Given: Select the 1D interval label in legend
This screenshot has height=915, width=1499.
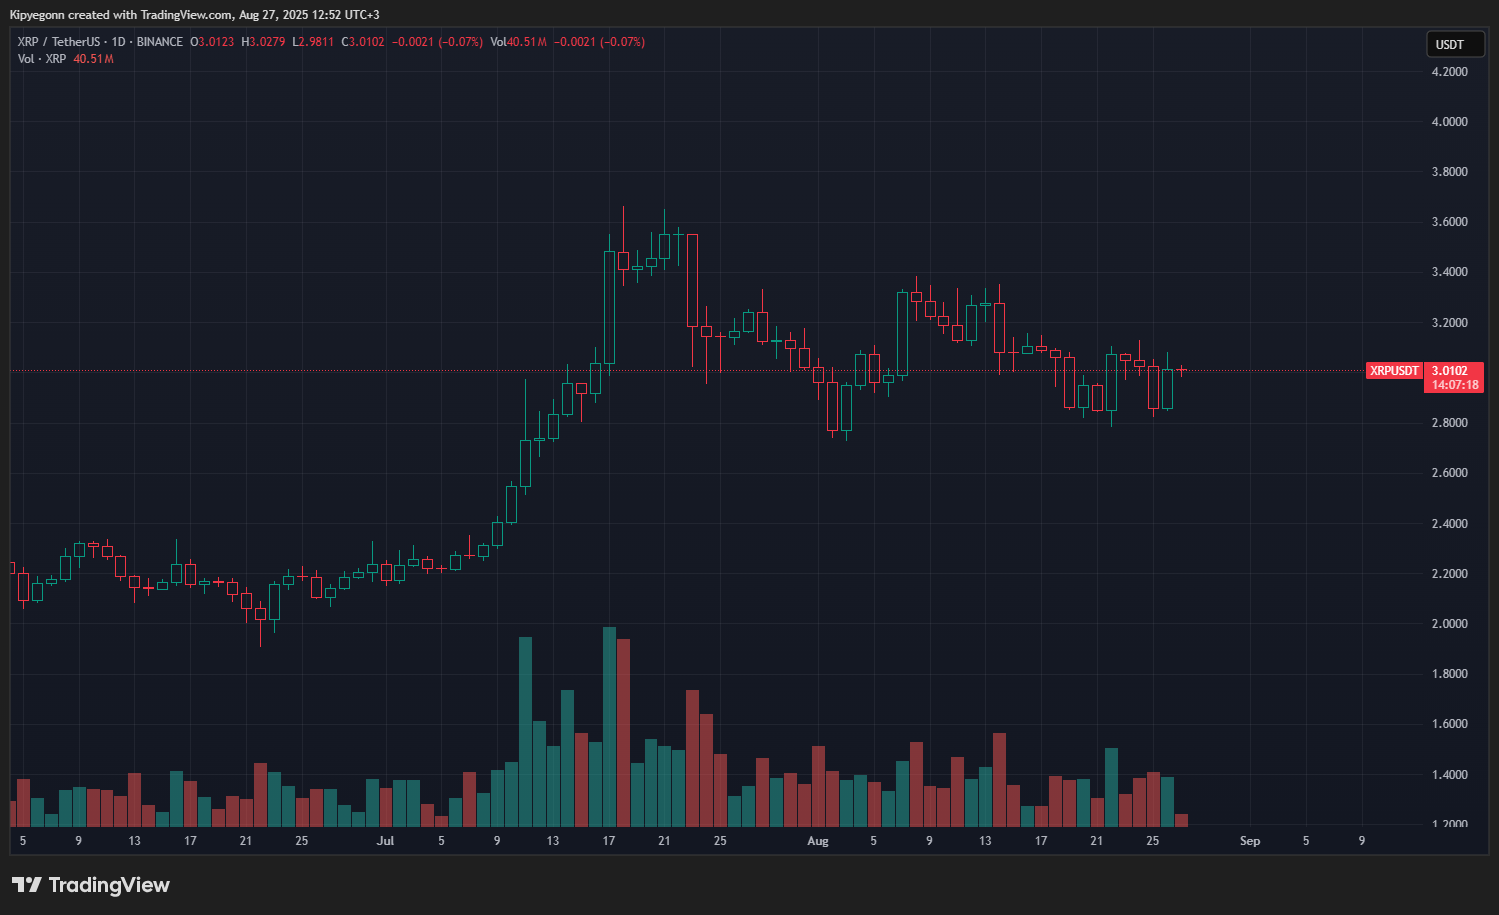Looking at the screenshot, I should [x=118, y=42].
